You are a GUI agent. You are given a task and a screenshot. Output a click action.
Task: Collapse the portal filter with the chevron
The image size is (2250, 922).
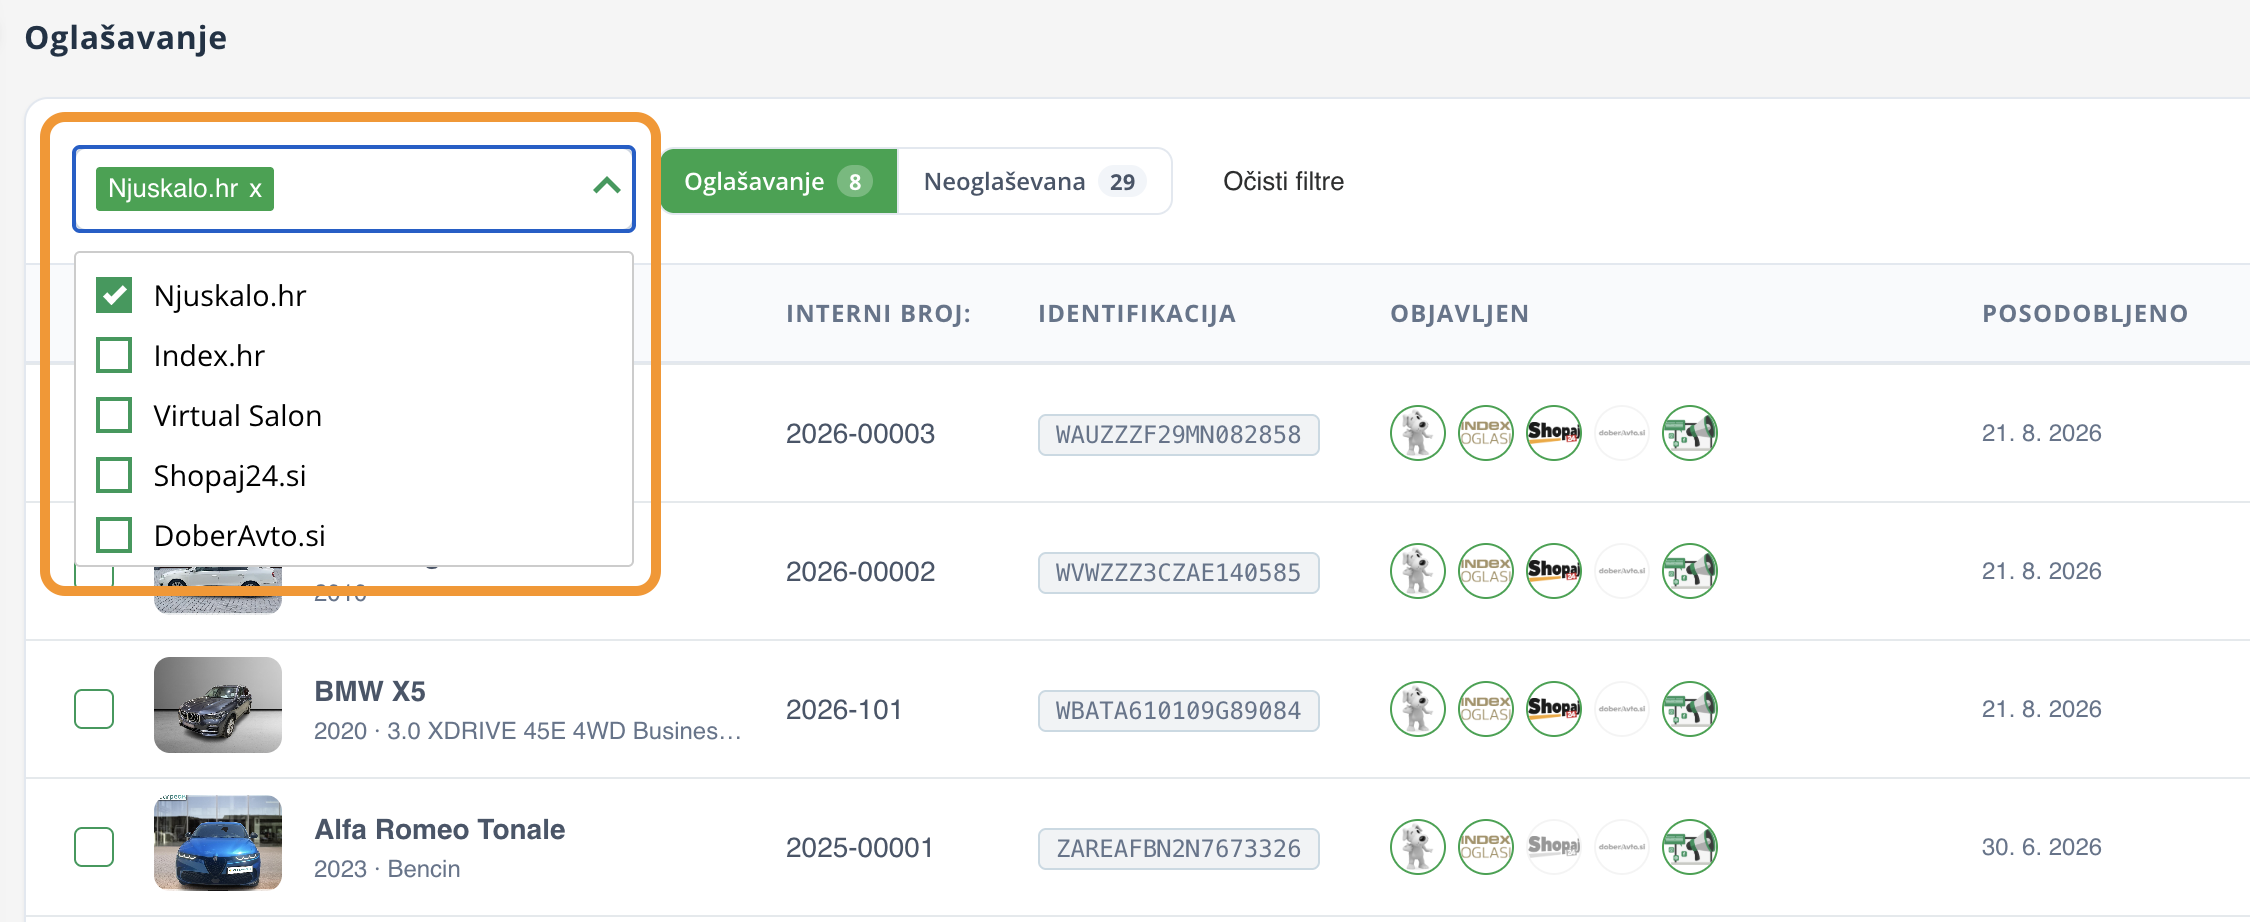(x=606, y=186)
